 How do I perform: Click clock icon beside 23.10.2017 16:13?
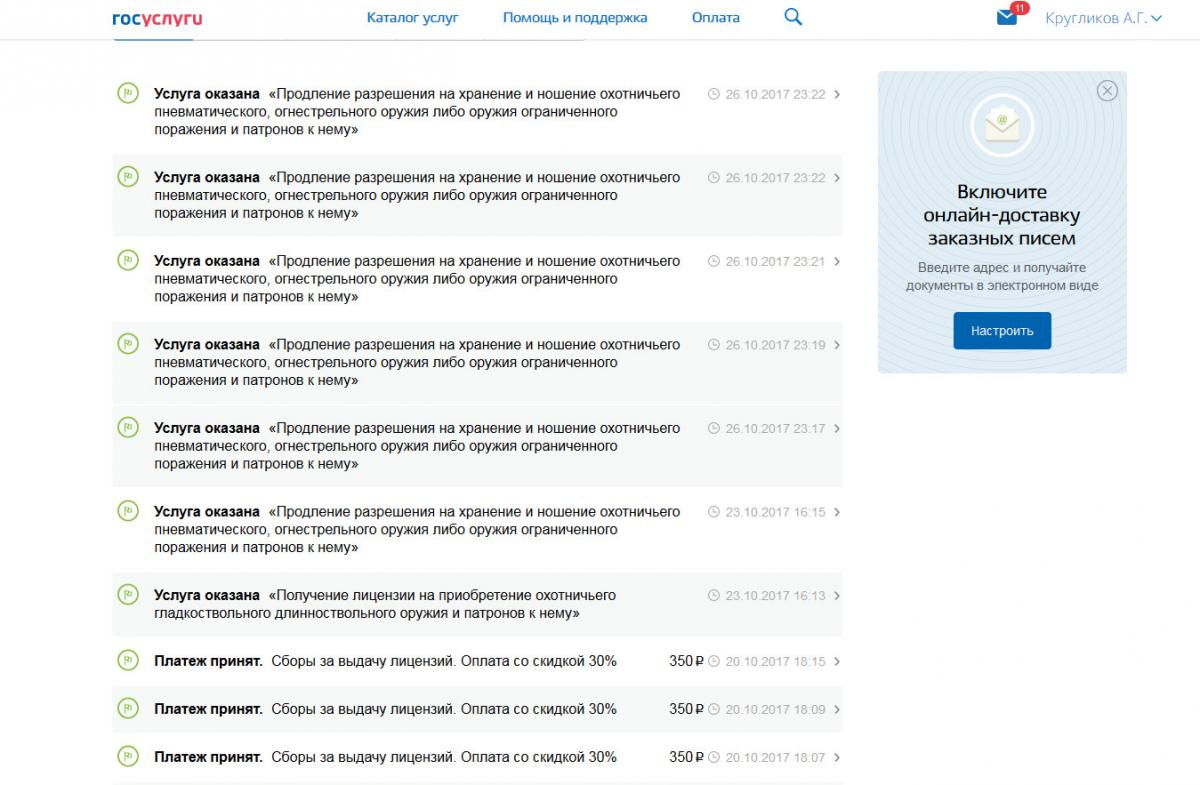point(714,596)
